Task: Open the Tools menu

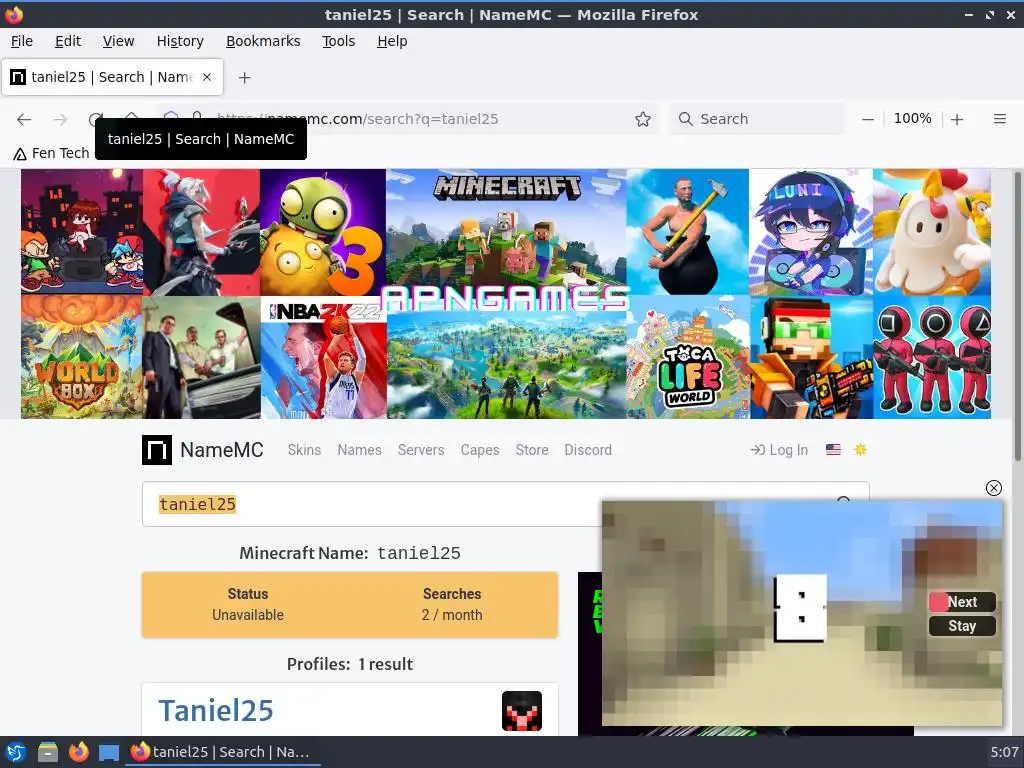Action: pos(338,41)
